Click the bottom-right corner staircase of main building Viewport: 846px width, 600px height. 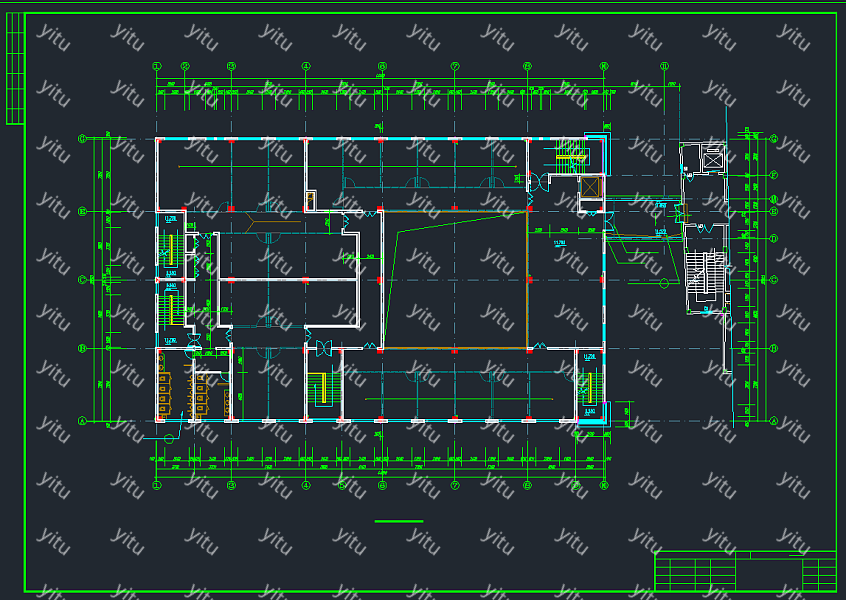[589, 385]
